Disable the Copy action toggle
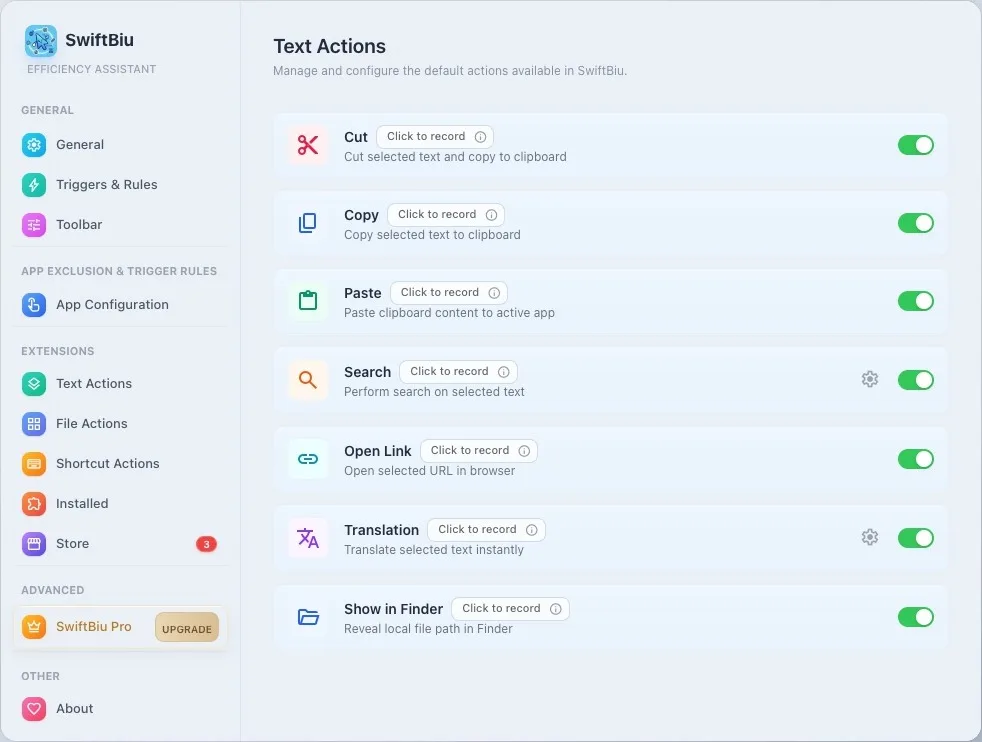This screenshot has width=982, height=742. pyautogui.click(x=916, y=223)
